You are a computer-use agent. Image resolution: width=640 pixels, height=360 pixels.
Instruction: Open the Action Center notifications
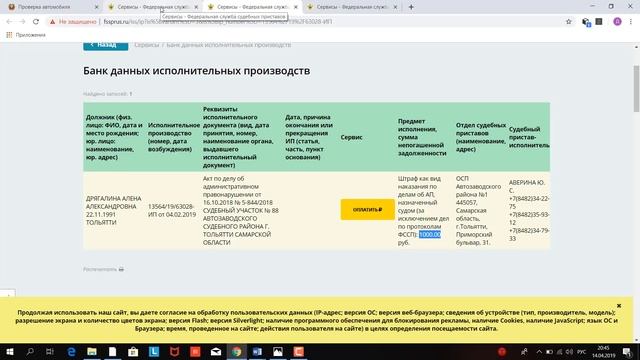pos(627,351)
